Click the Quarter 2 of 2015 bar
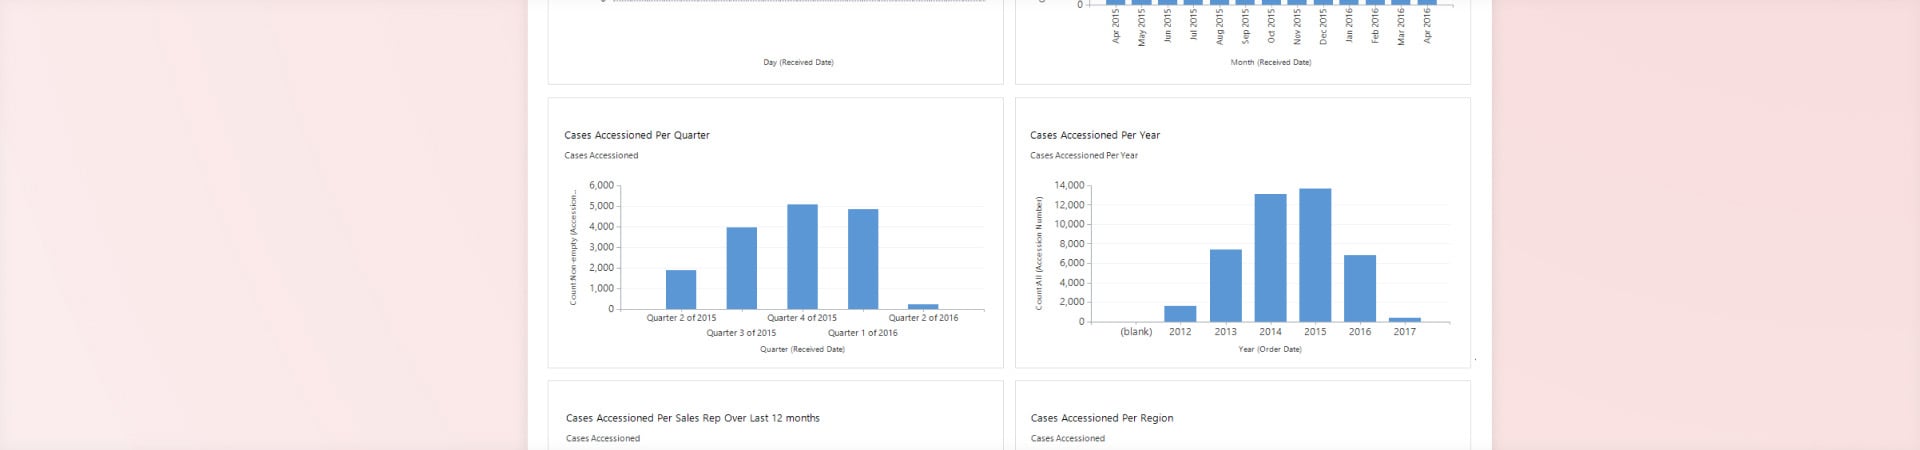This screenshot has height=450, width=1920. click(681, 290)
